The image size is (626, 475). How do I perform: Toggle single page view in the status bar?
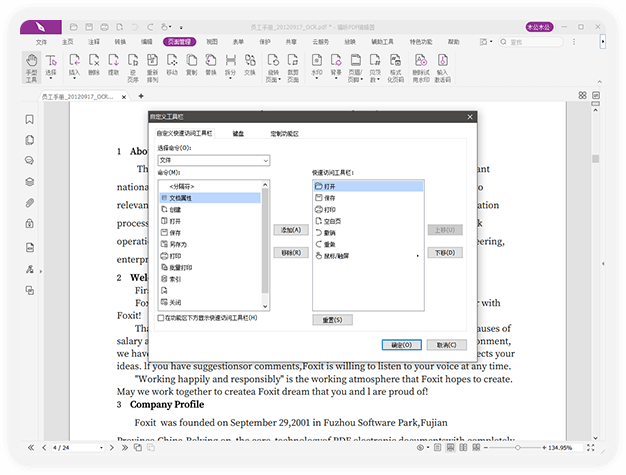point(438,448)
